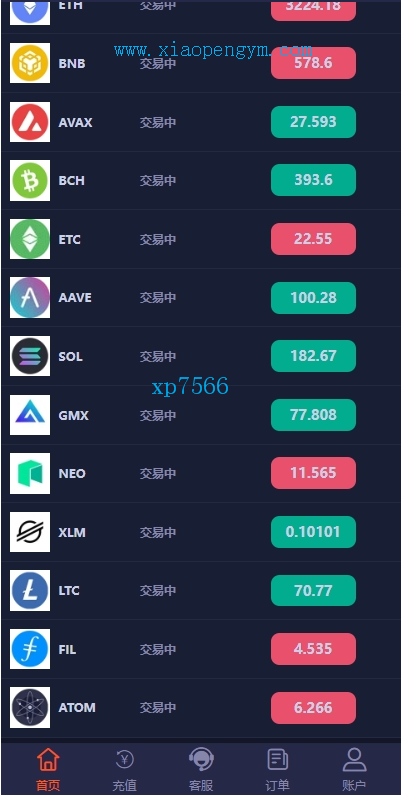Select the GMX triangle logo
The width and height of the screenshot is (401, 795).
pyautogui.click(x=30, y=415)
